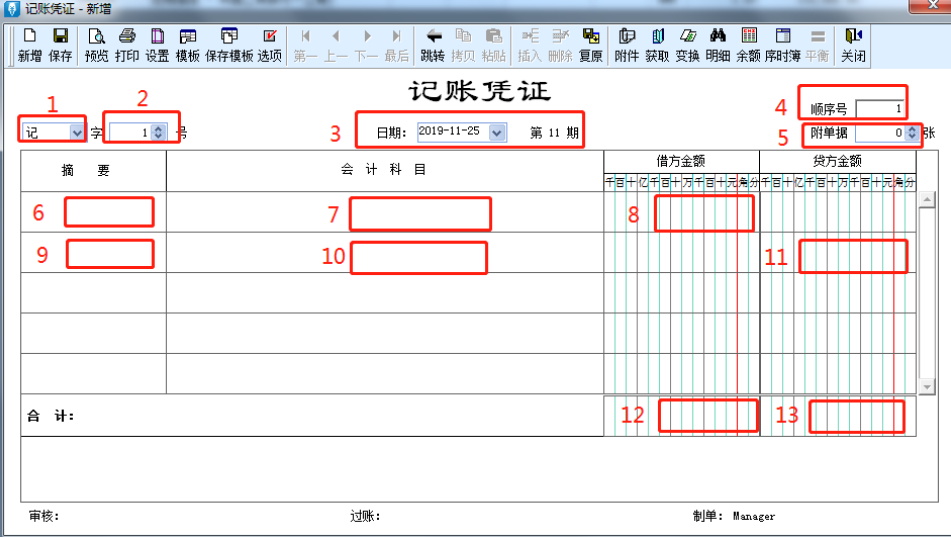Viewport: 951px width, 537px height.
Task: Open 余额 balance view
Action: point(748,45)
